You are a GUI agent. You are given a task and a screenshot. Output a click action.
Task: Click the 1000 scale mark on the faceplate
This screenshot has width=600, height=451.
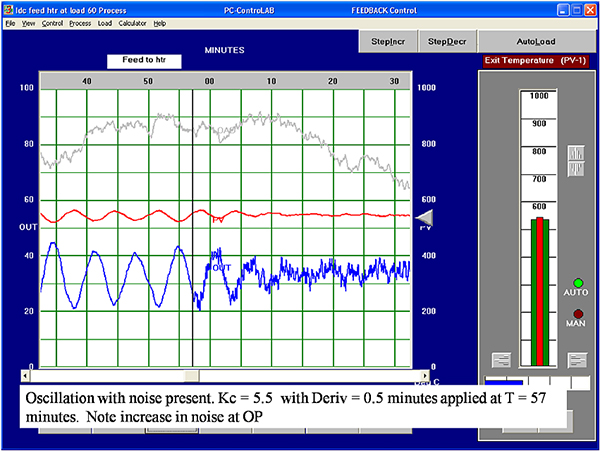[x=539, y=96]
